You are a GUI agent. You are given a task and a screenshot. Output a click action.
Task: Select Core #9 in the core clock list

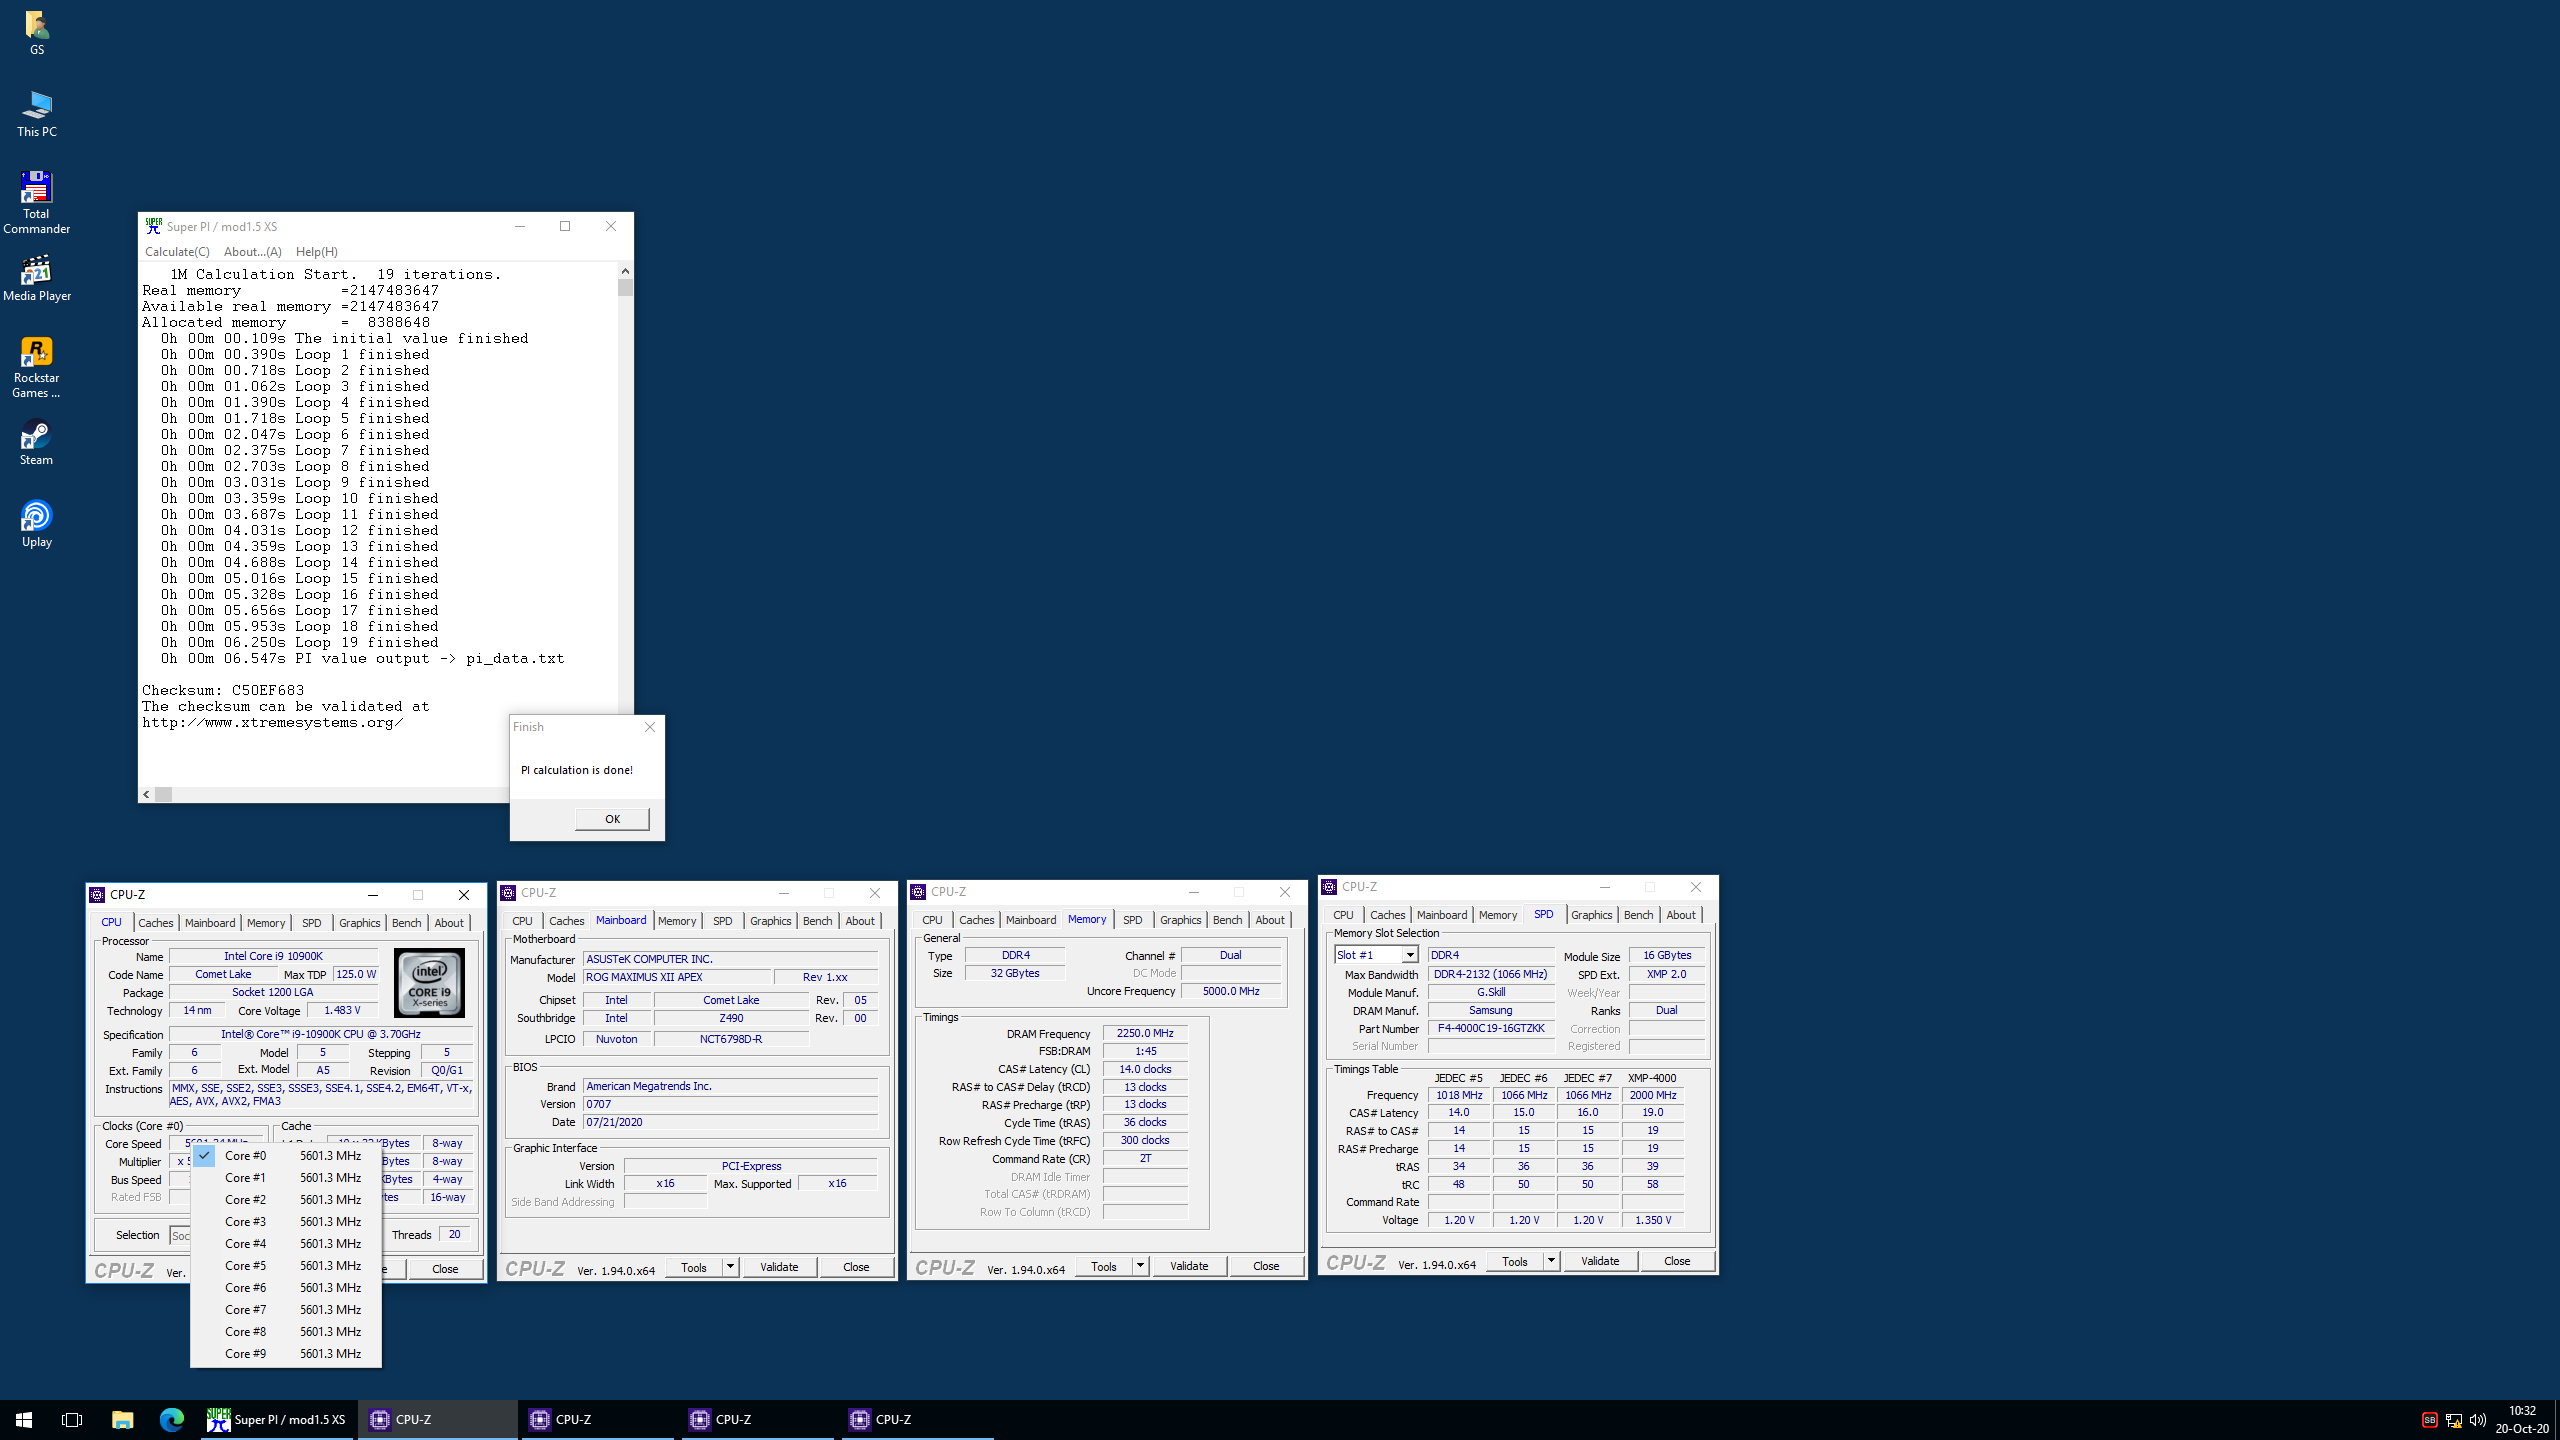click(x=286, y=1353)
